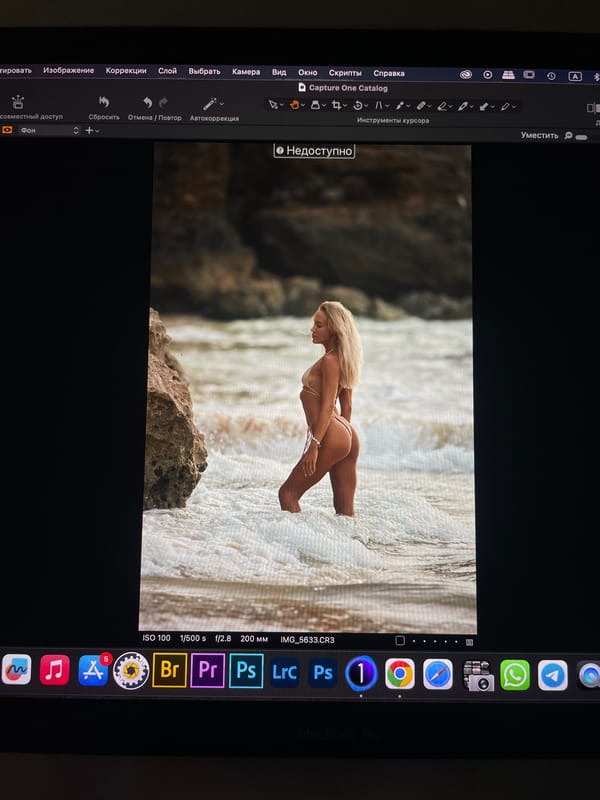
Task: Click the f/2.8 aperture value
Action: [x=223, y=638]
